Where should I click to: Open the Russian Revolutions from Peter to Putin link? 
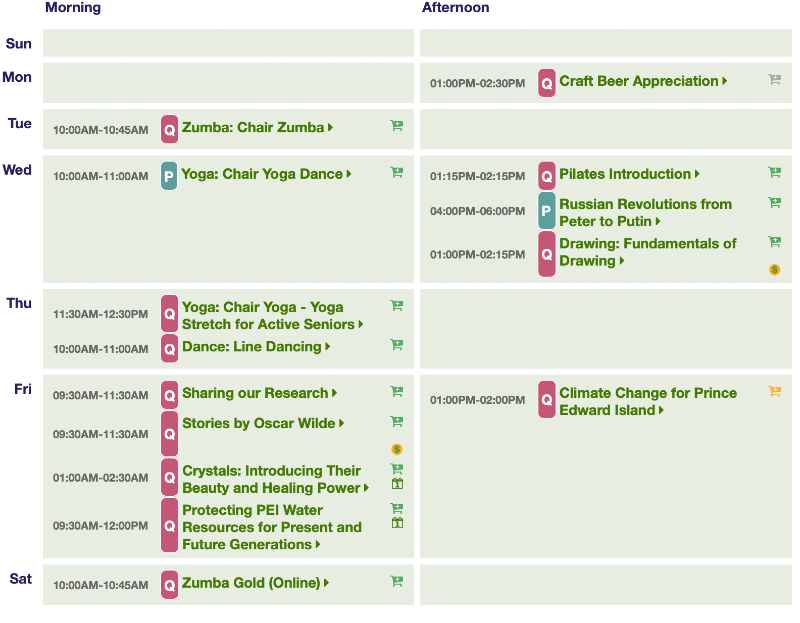click(x=645, y=212)
